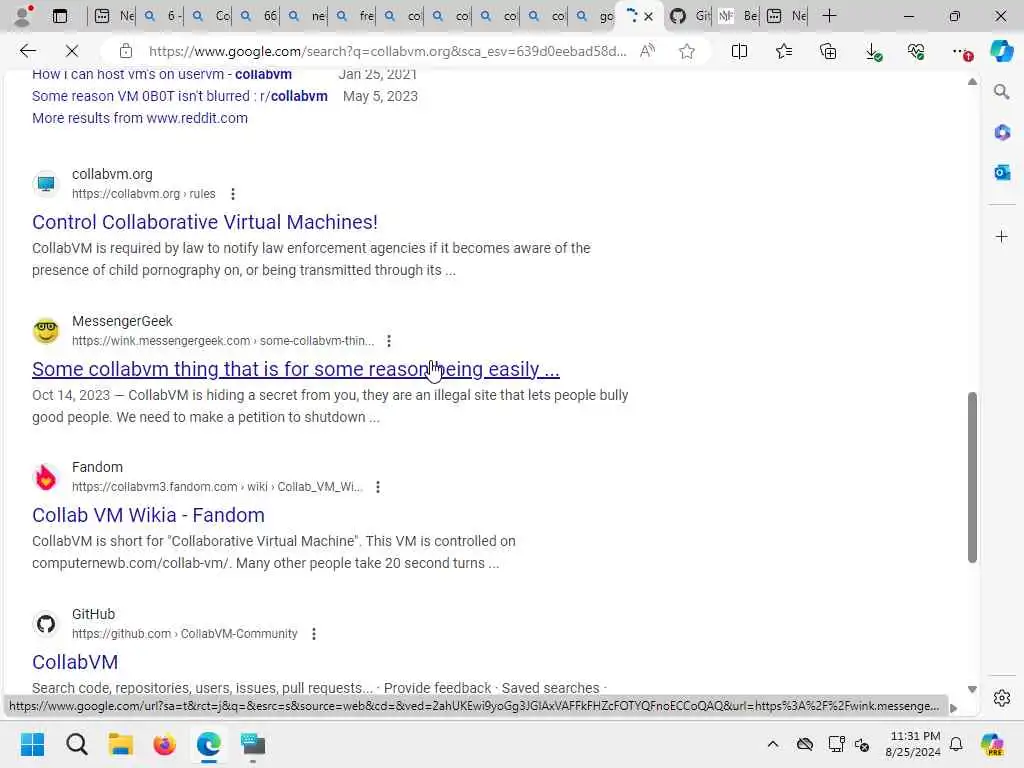Click the scroll up arrow
1024x768 pixels.
click(x=972, y=82)
